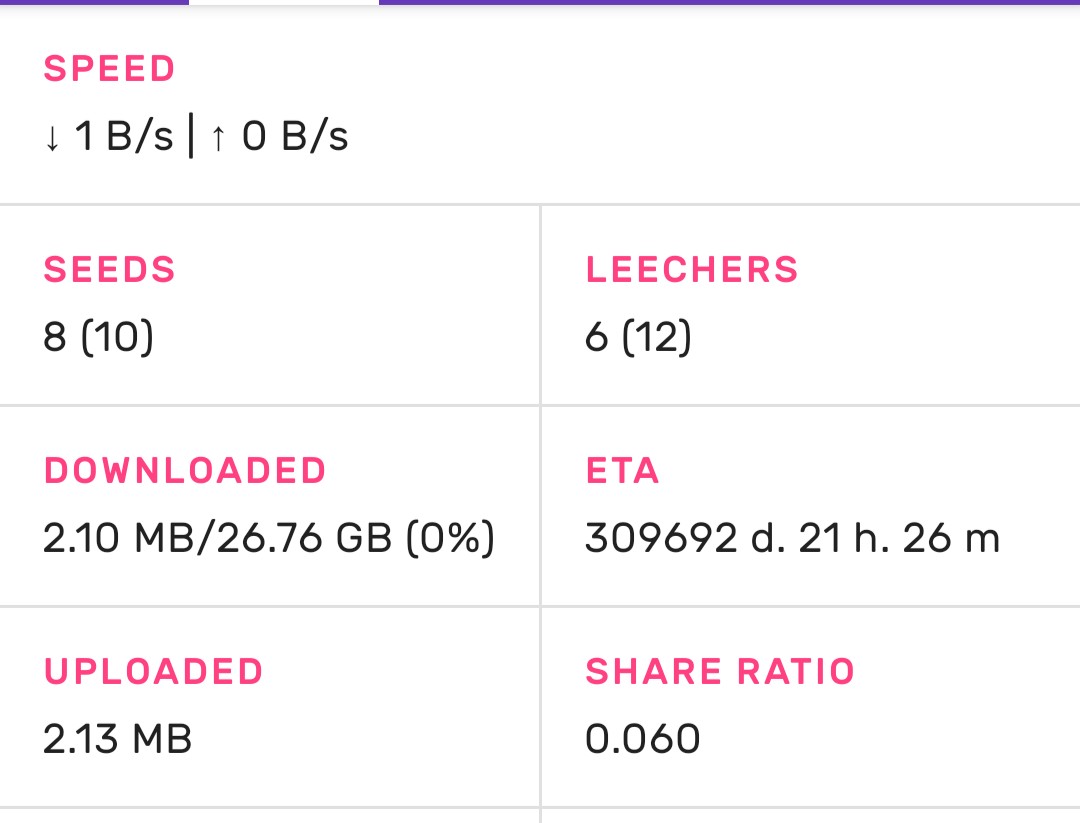Click the 0 B/s upload speed value

[x=295, y=137]
